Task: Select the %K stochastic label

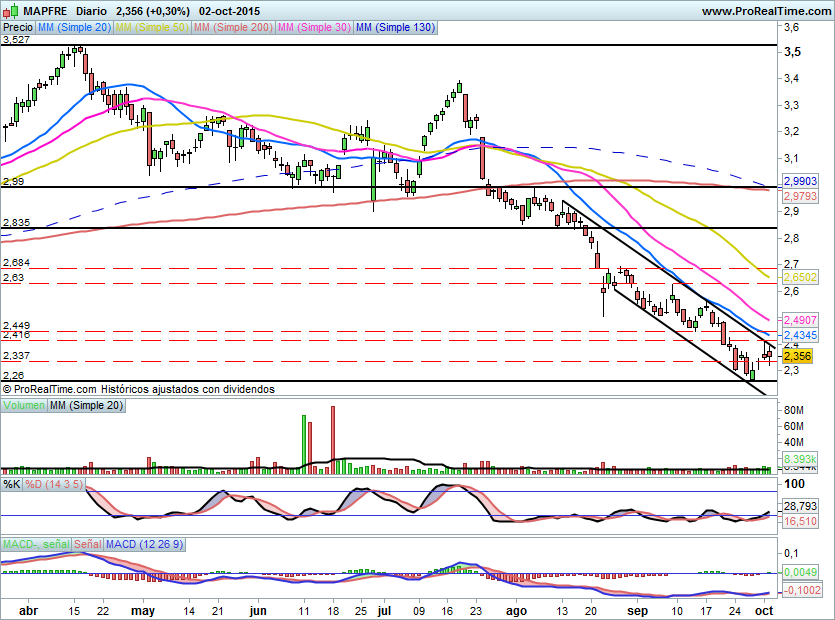Action: tap(12, 484)
